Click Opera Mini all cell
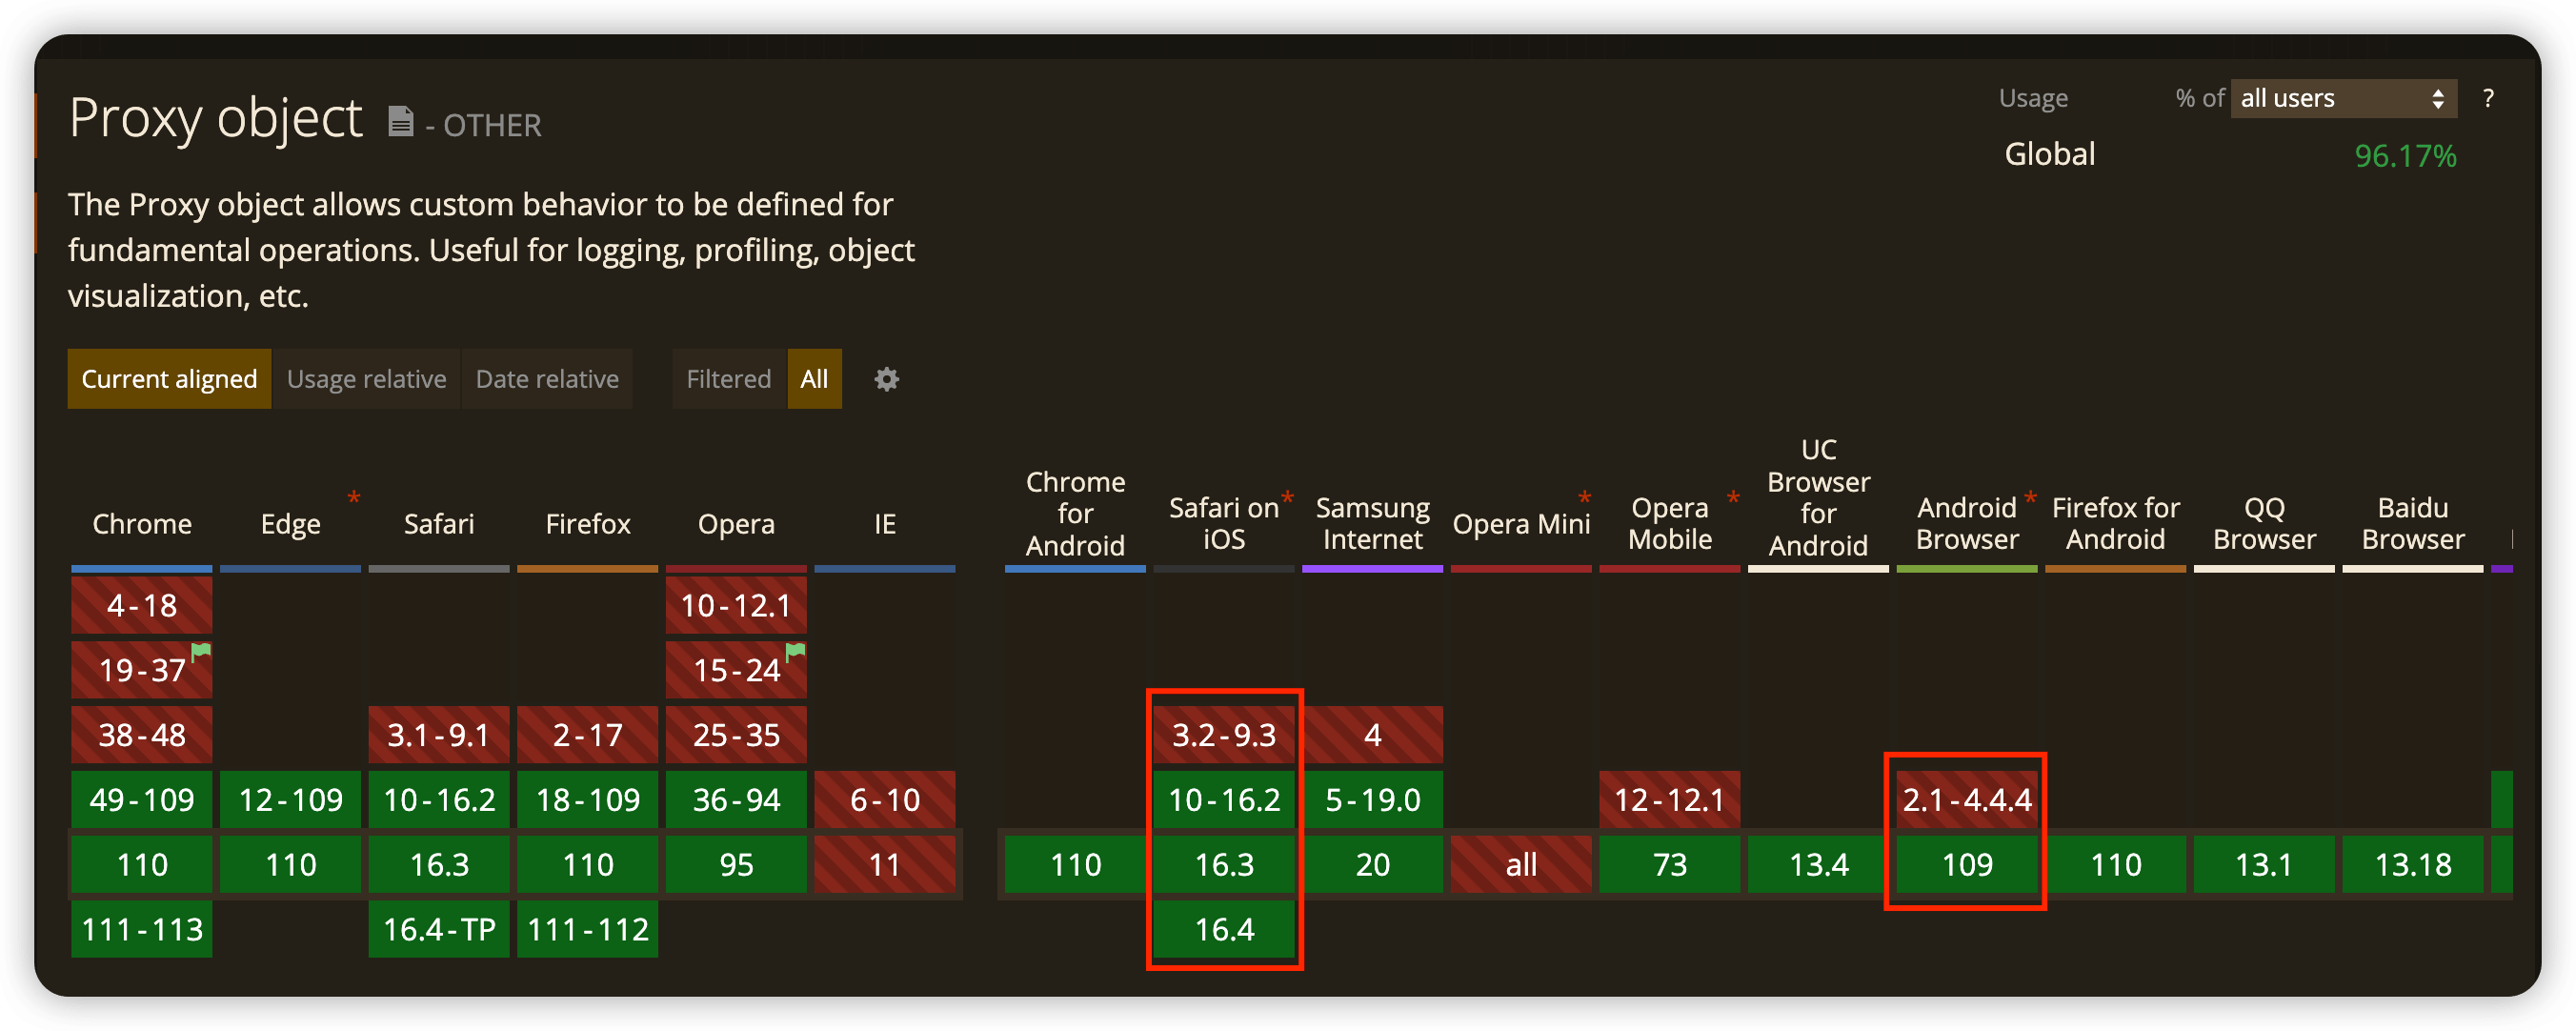The height and width of the screenshot is (1031, 2576). 1521,865
